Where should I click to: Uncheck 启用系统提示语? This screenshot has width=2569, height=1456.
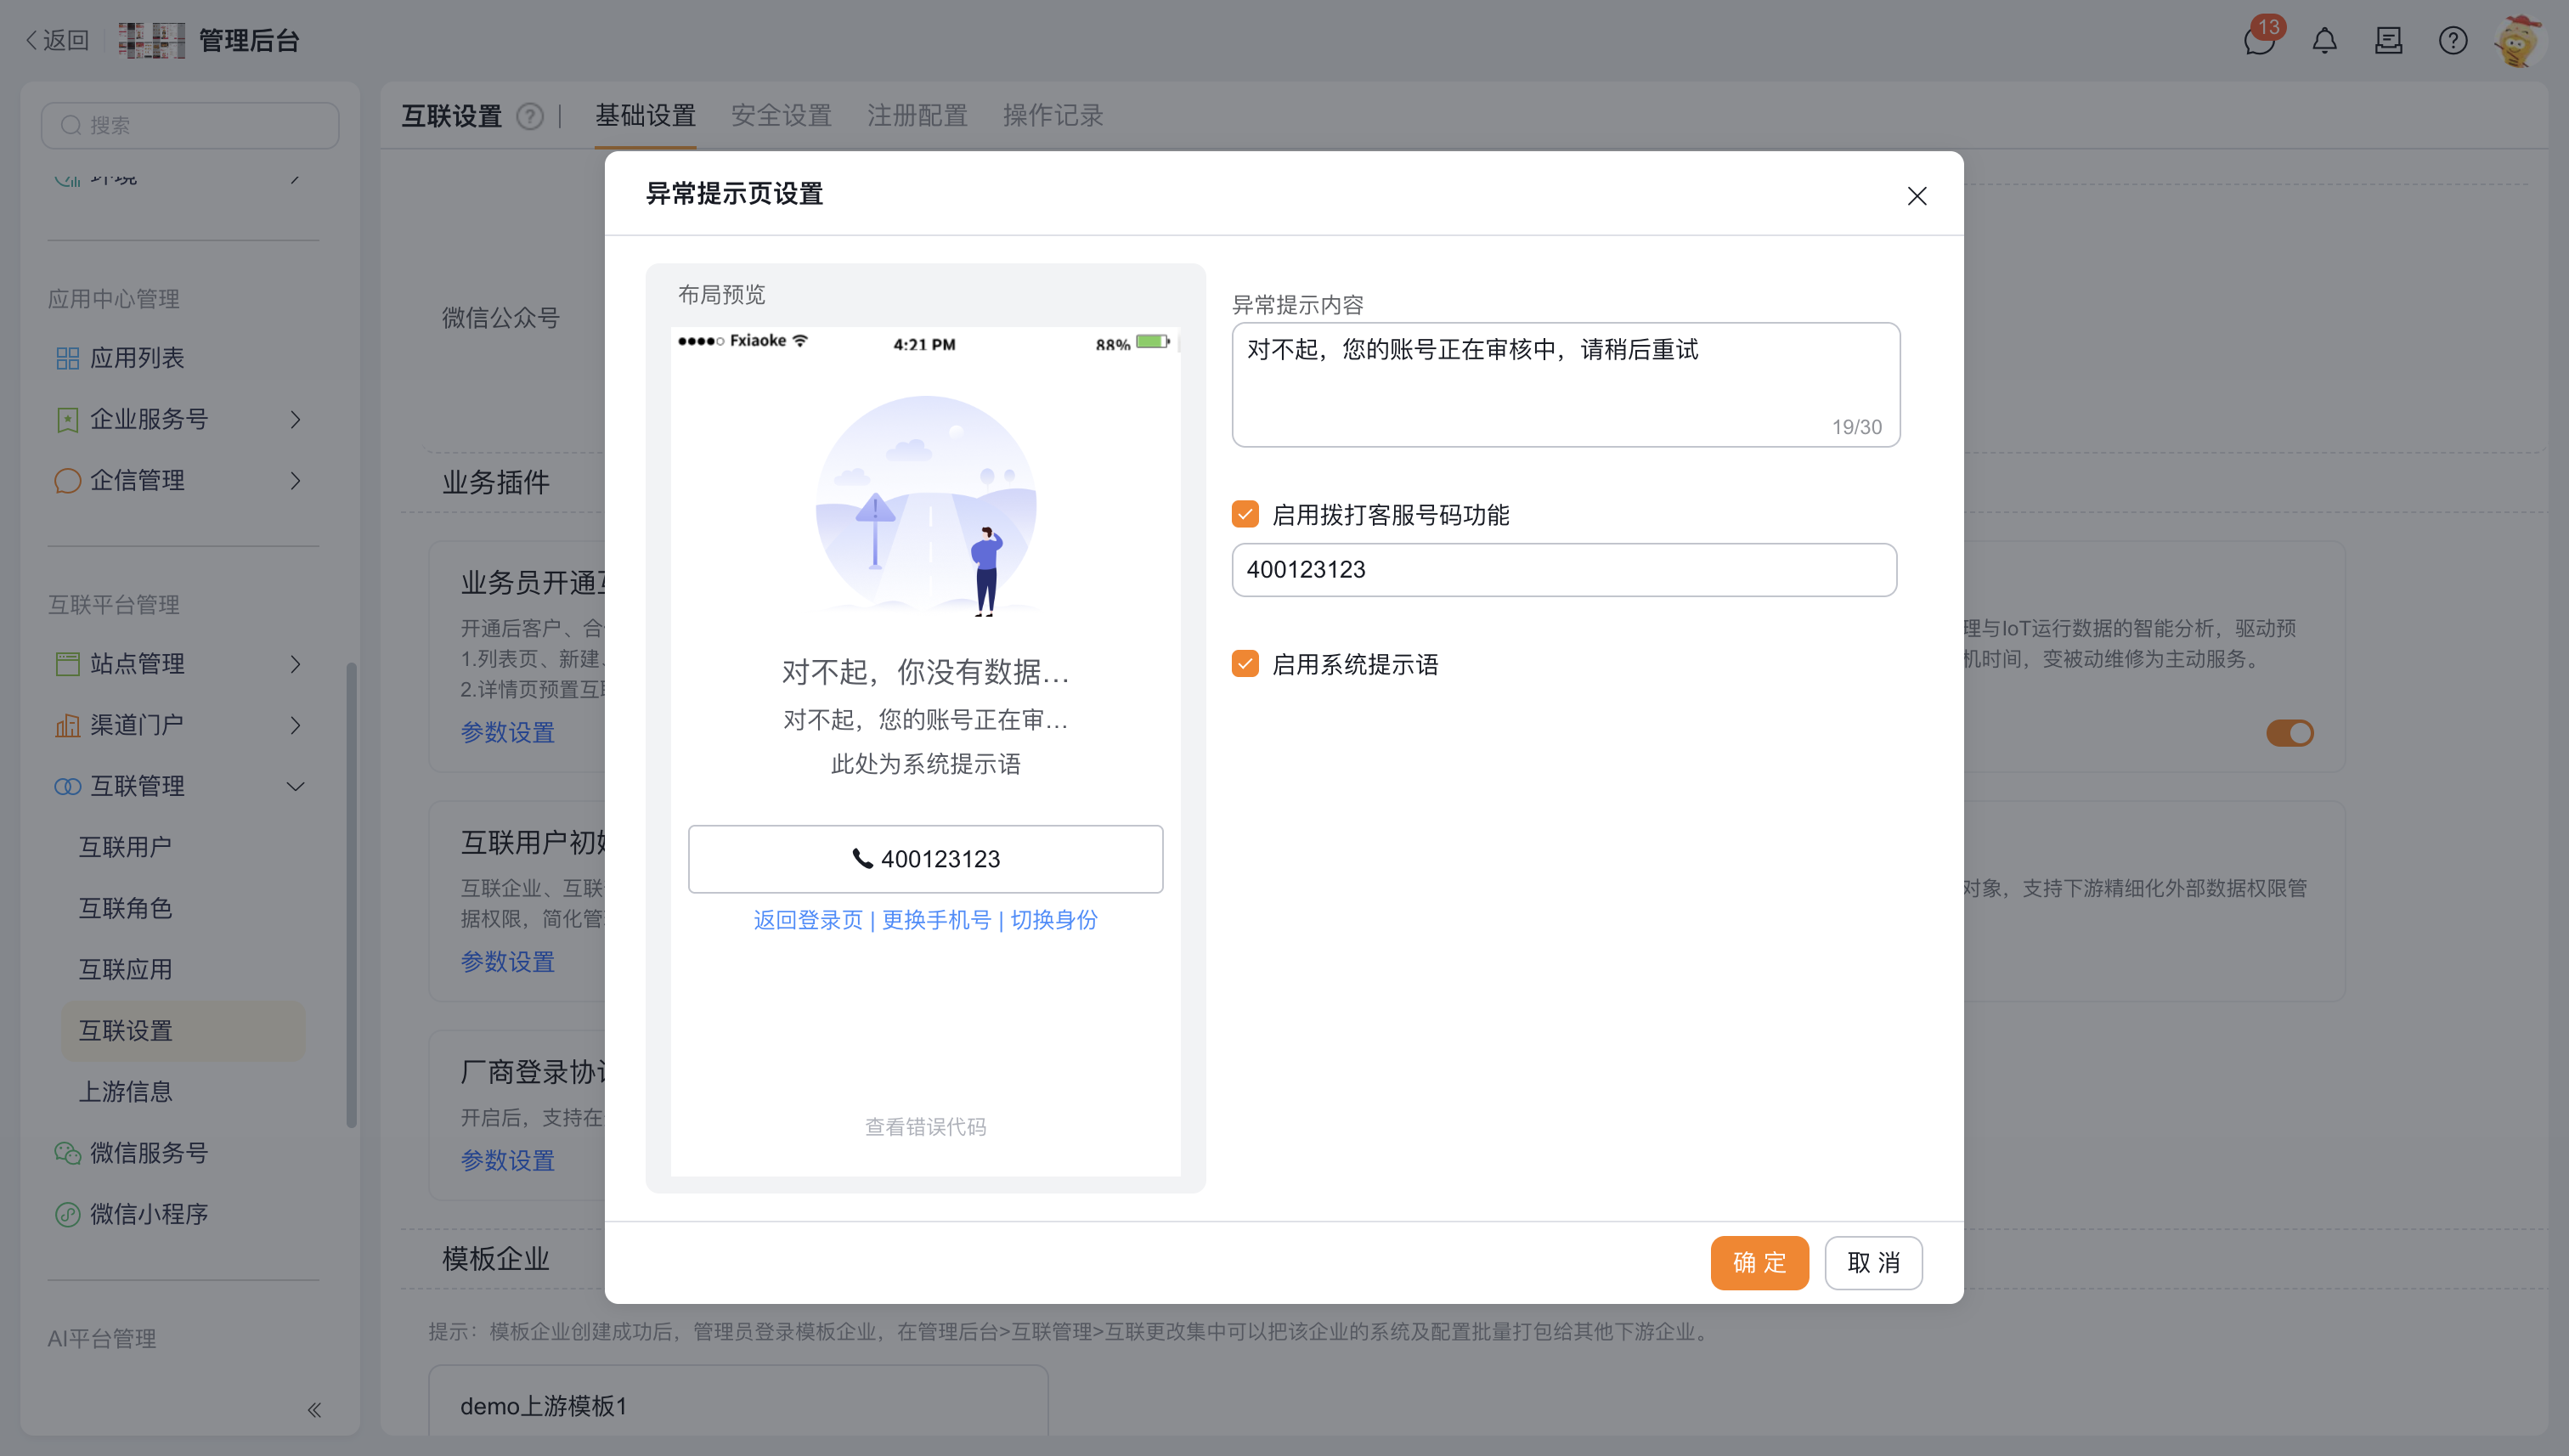pos(1245,663)
